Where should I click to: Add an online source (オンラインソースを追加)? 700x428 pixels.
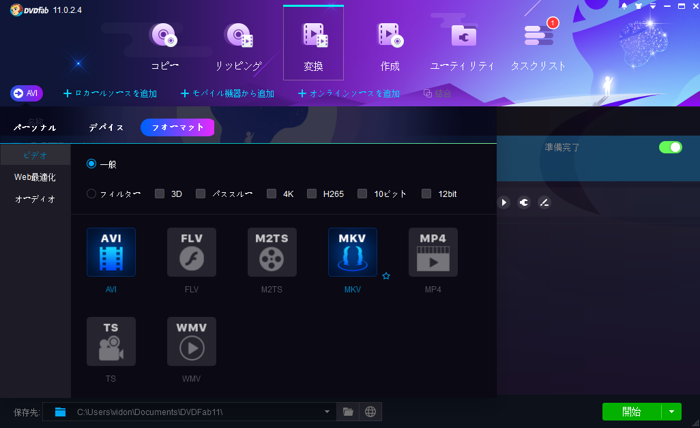click(x=349, y=93)
